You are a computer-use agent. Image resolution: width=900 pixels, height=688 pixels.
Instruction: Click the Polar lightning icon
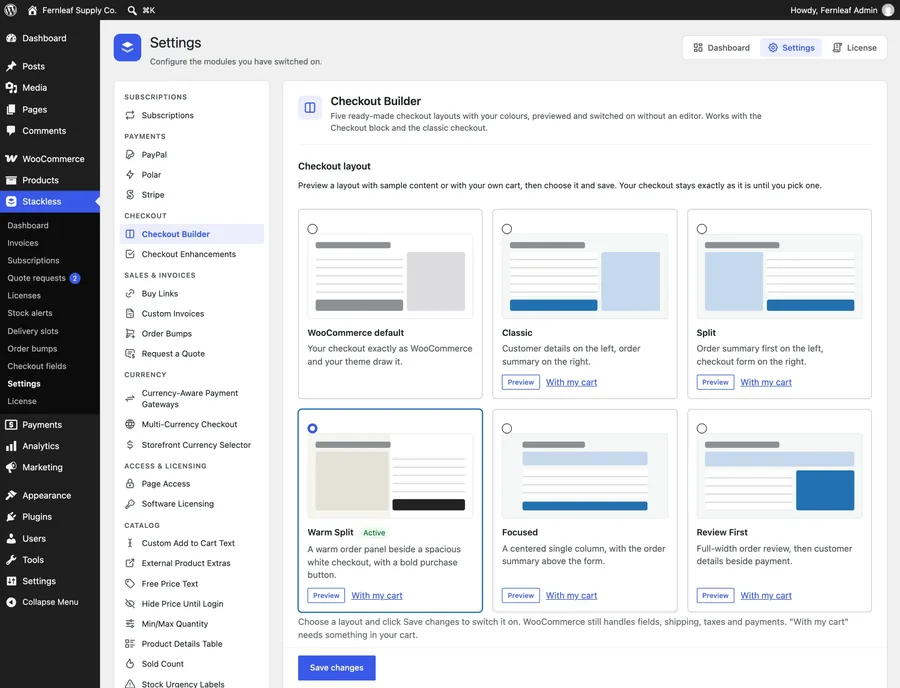point(130,175)
